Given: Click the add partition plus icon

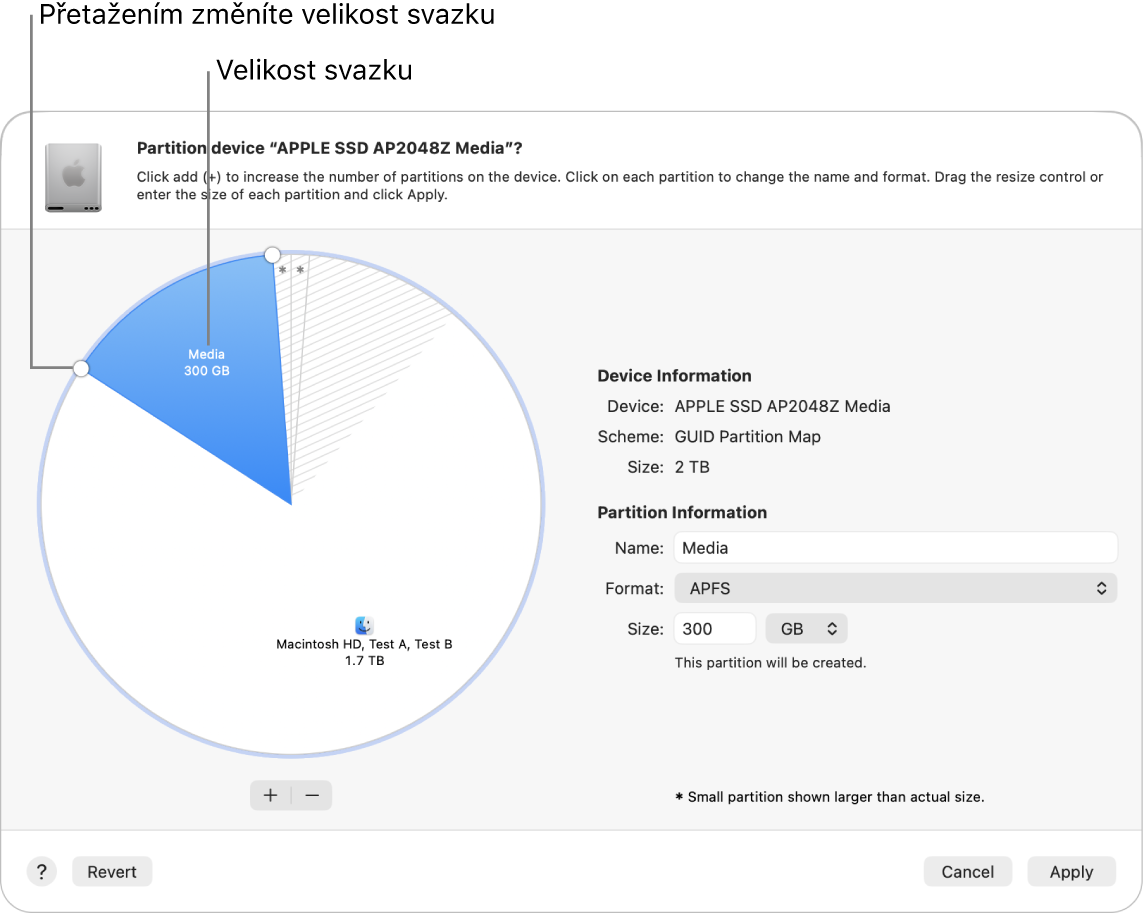Looking at the screenshot, I should pos(270,795).
